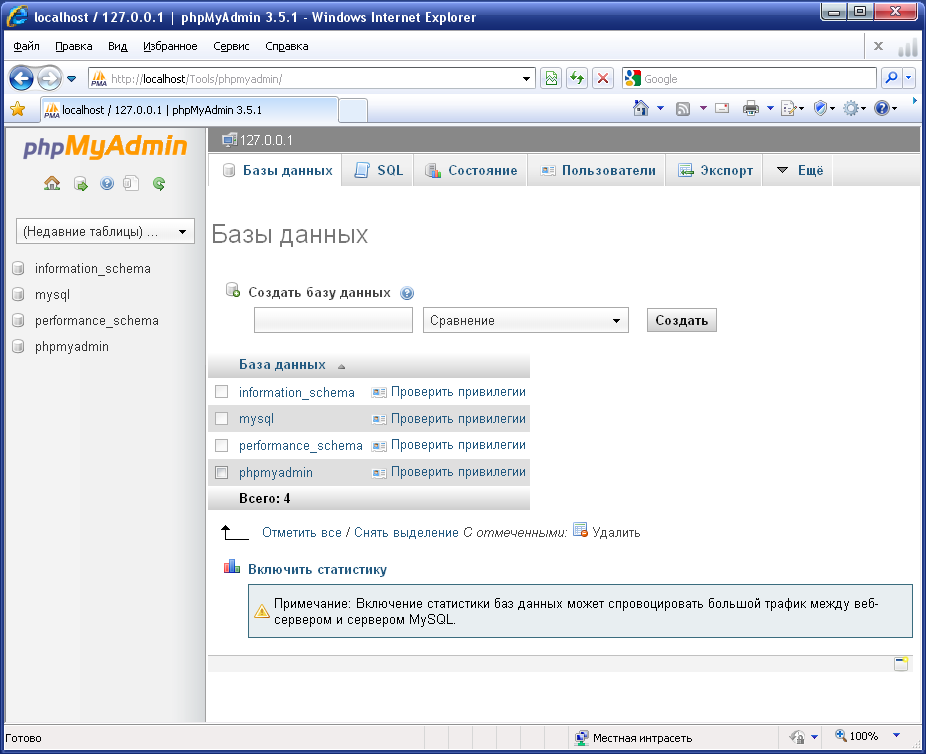Tick the performance_schema checkbox

coord(221,445)
